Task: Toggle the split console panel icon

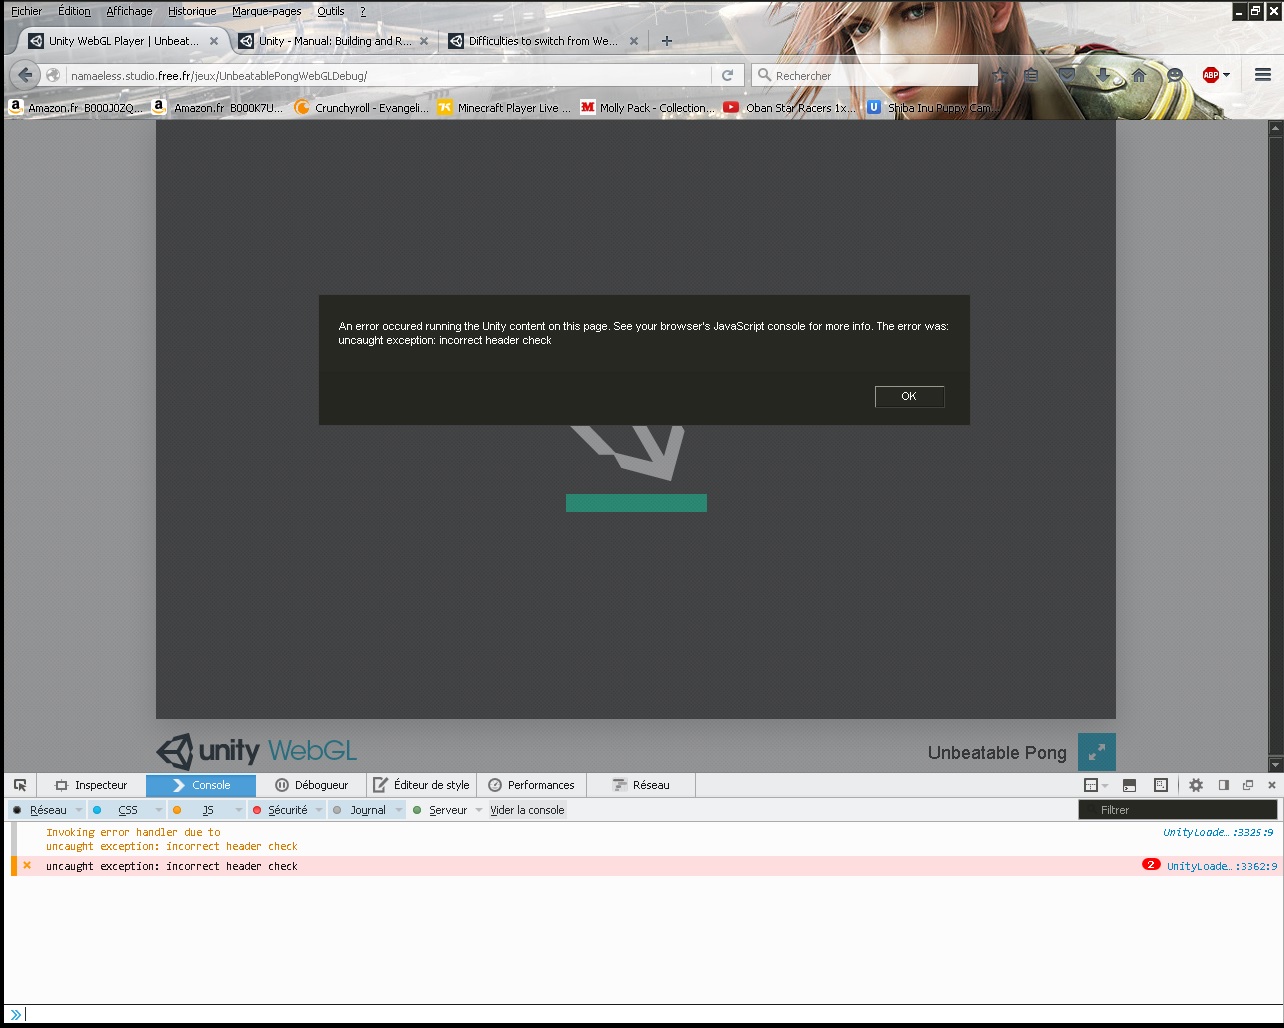Action: pos(1128,785)
